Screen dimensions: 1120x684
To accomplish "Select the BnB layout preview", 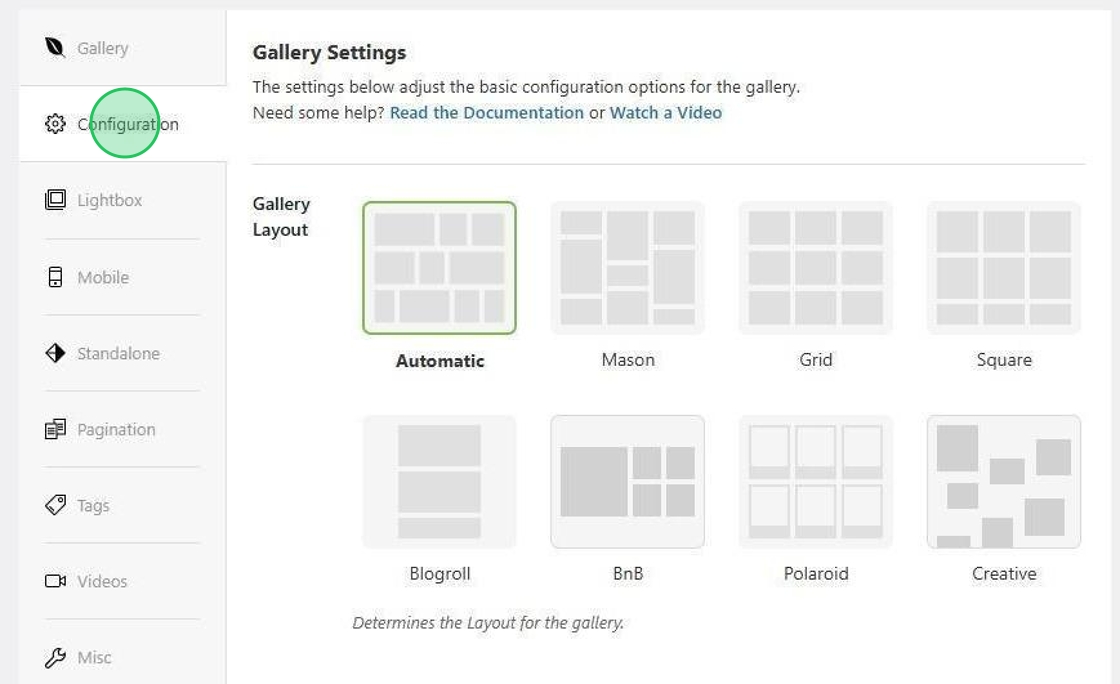I will tap(628, 480).
